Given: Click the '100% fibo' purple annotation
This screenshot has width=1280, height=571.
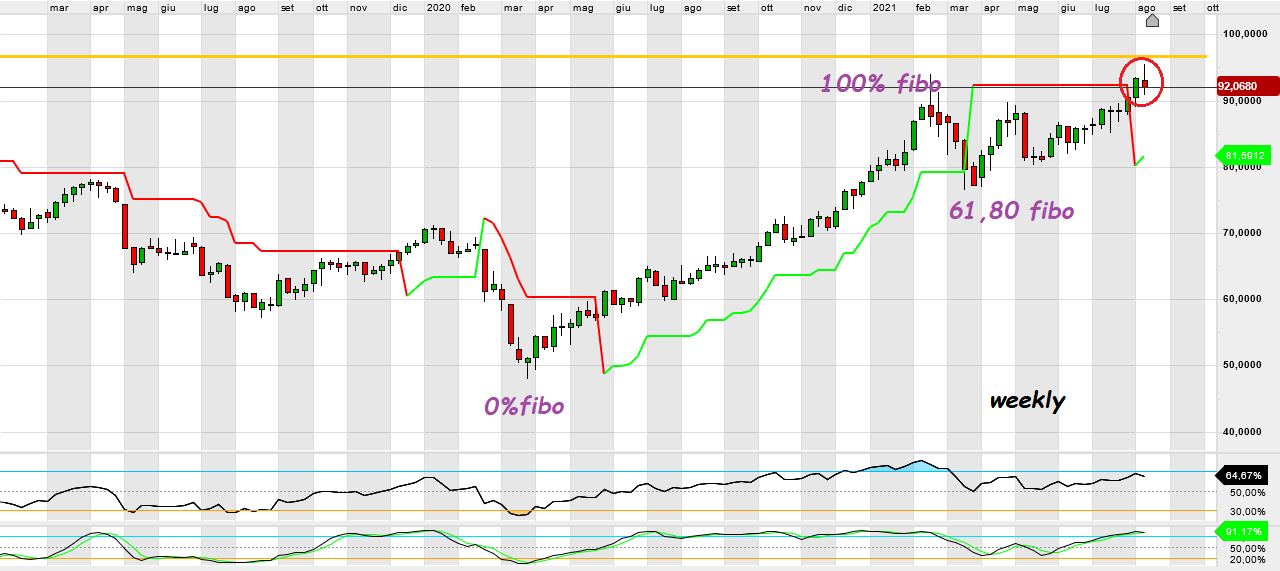Looking at the screenshot, I should (x=881, y=84).
